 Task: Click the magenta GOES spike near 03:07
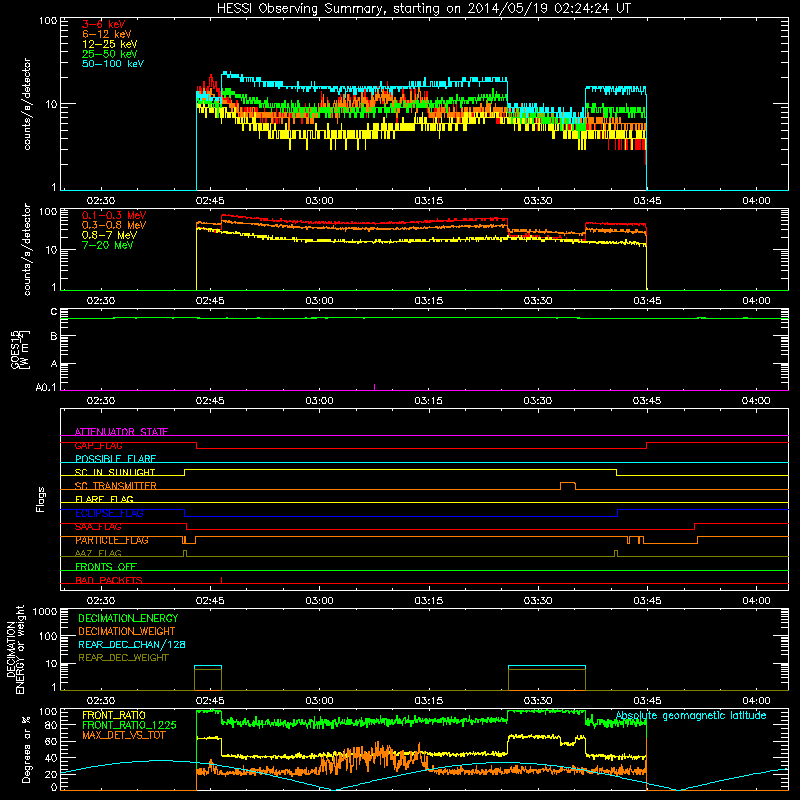click(374, 387)
